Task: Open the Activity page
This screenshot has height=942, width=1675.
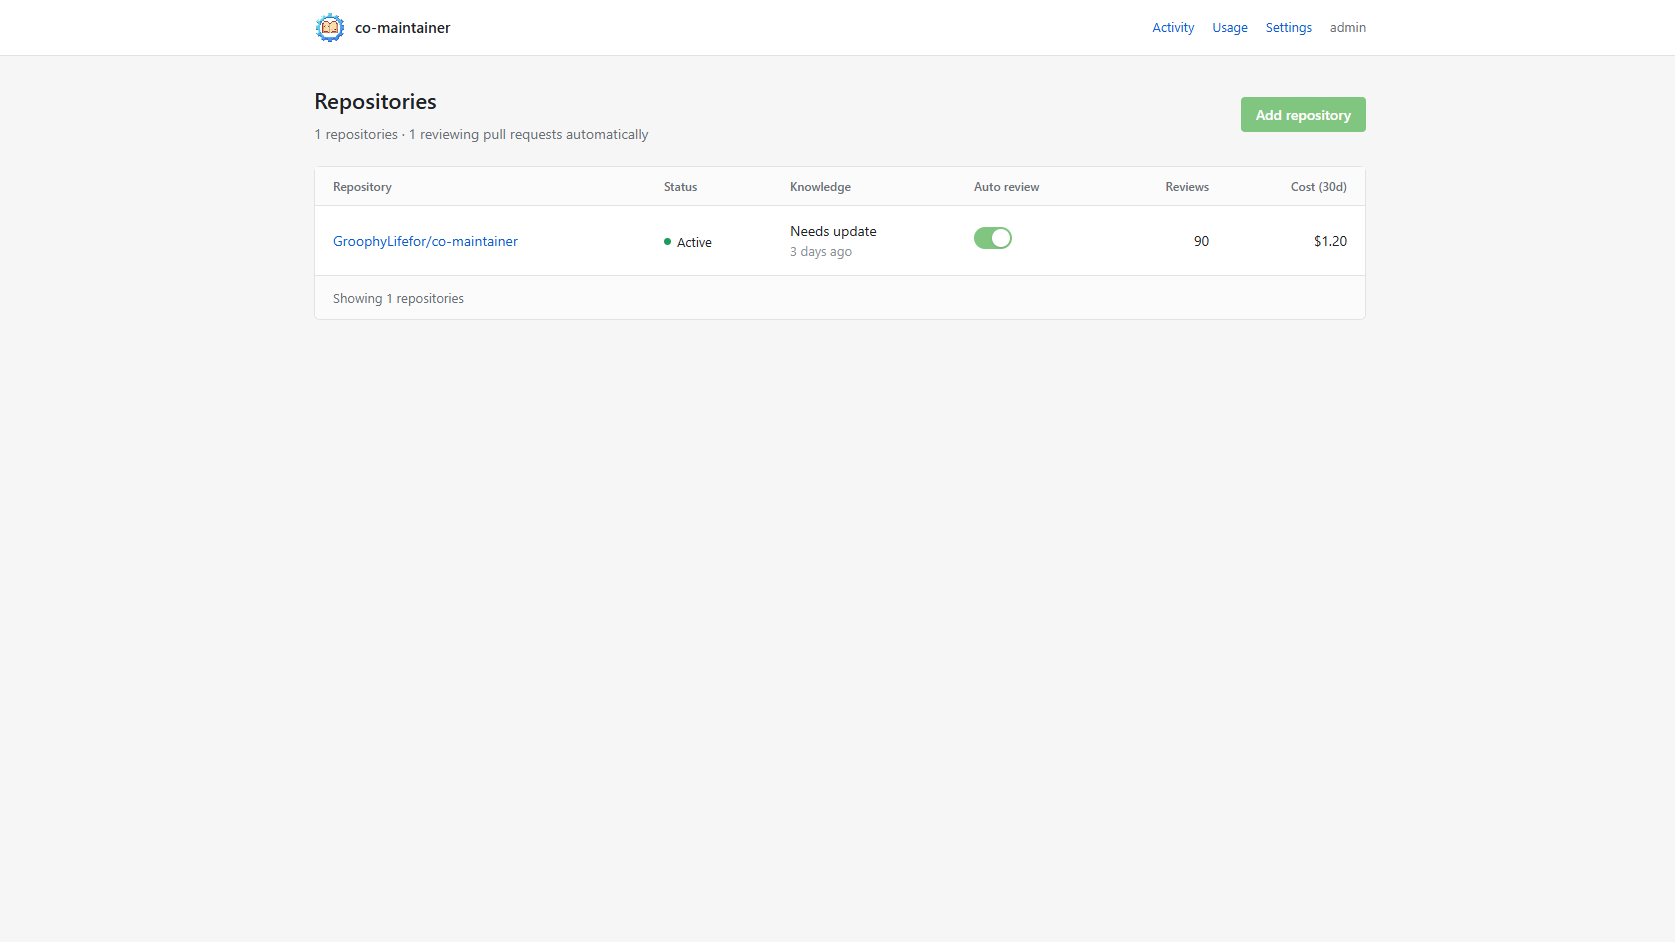Action: pos(1173,28)
